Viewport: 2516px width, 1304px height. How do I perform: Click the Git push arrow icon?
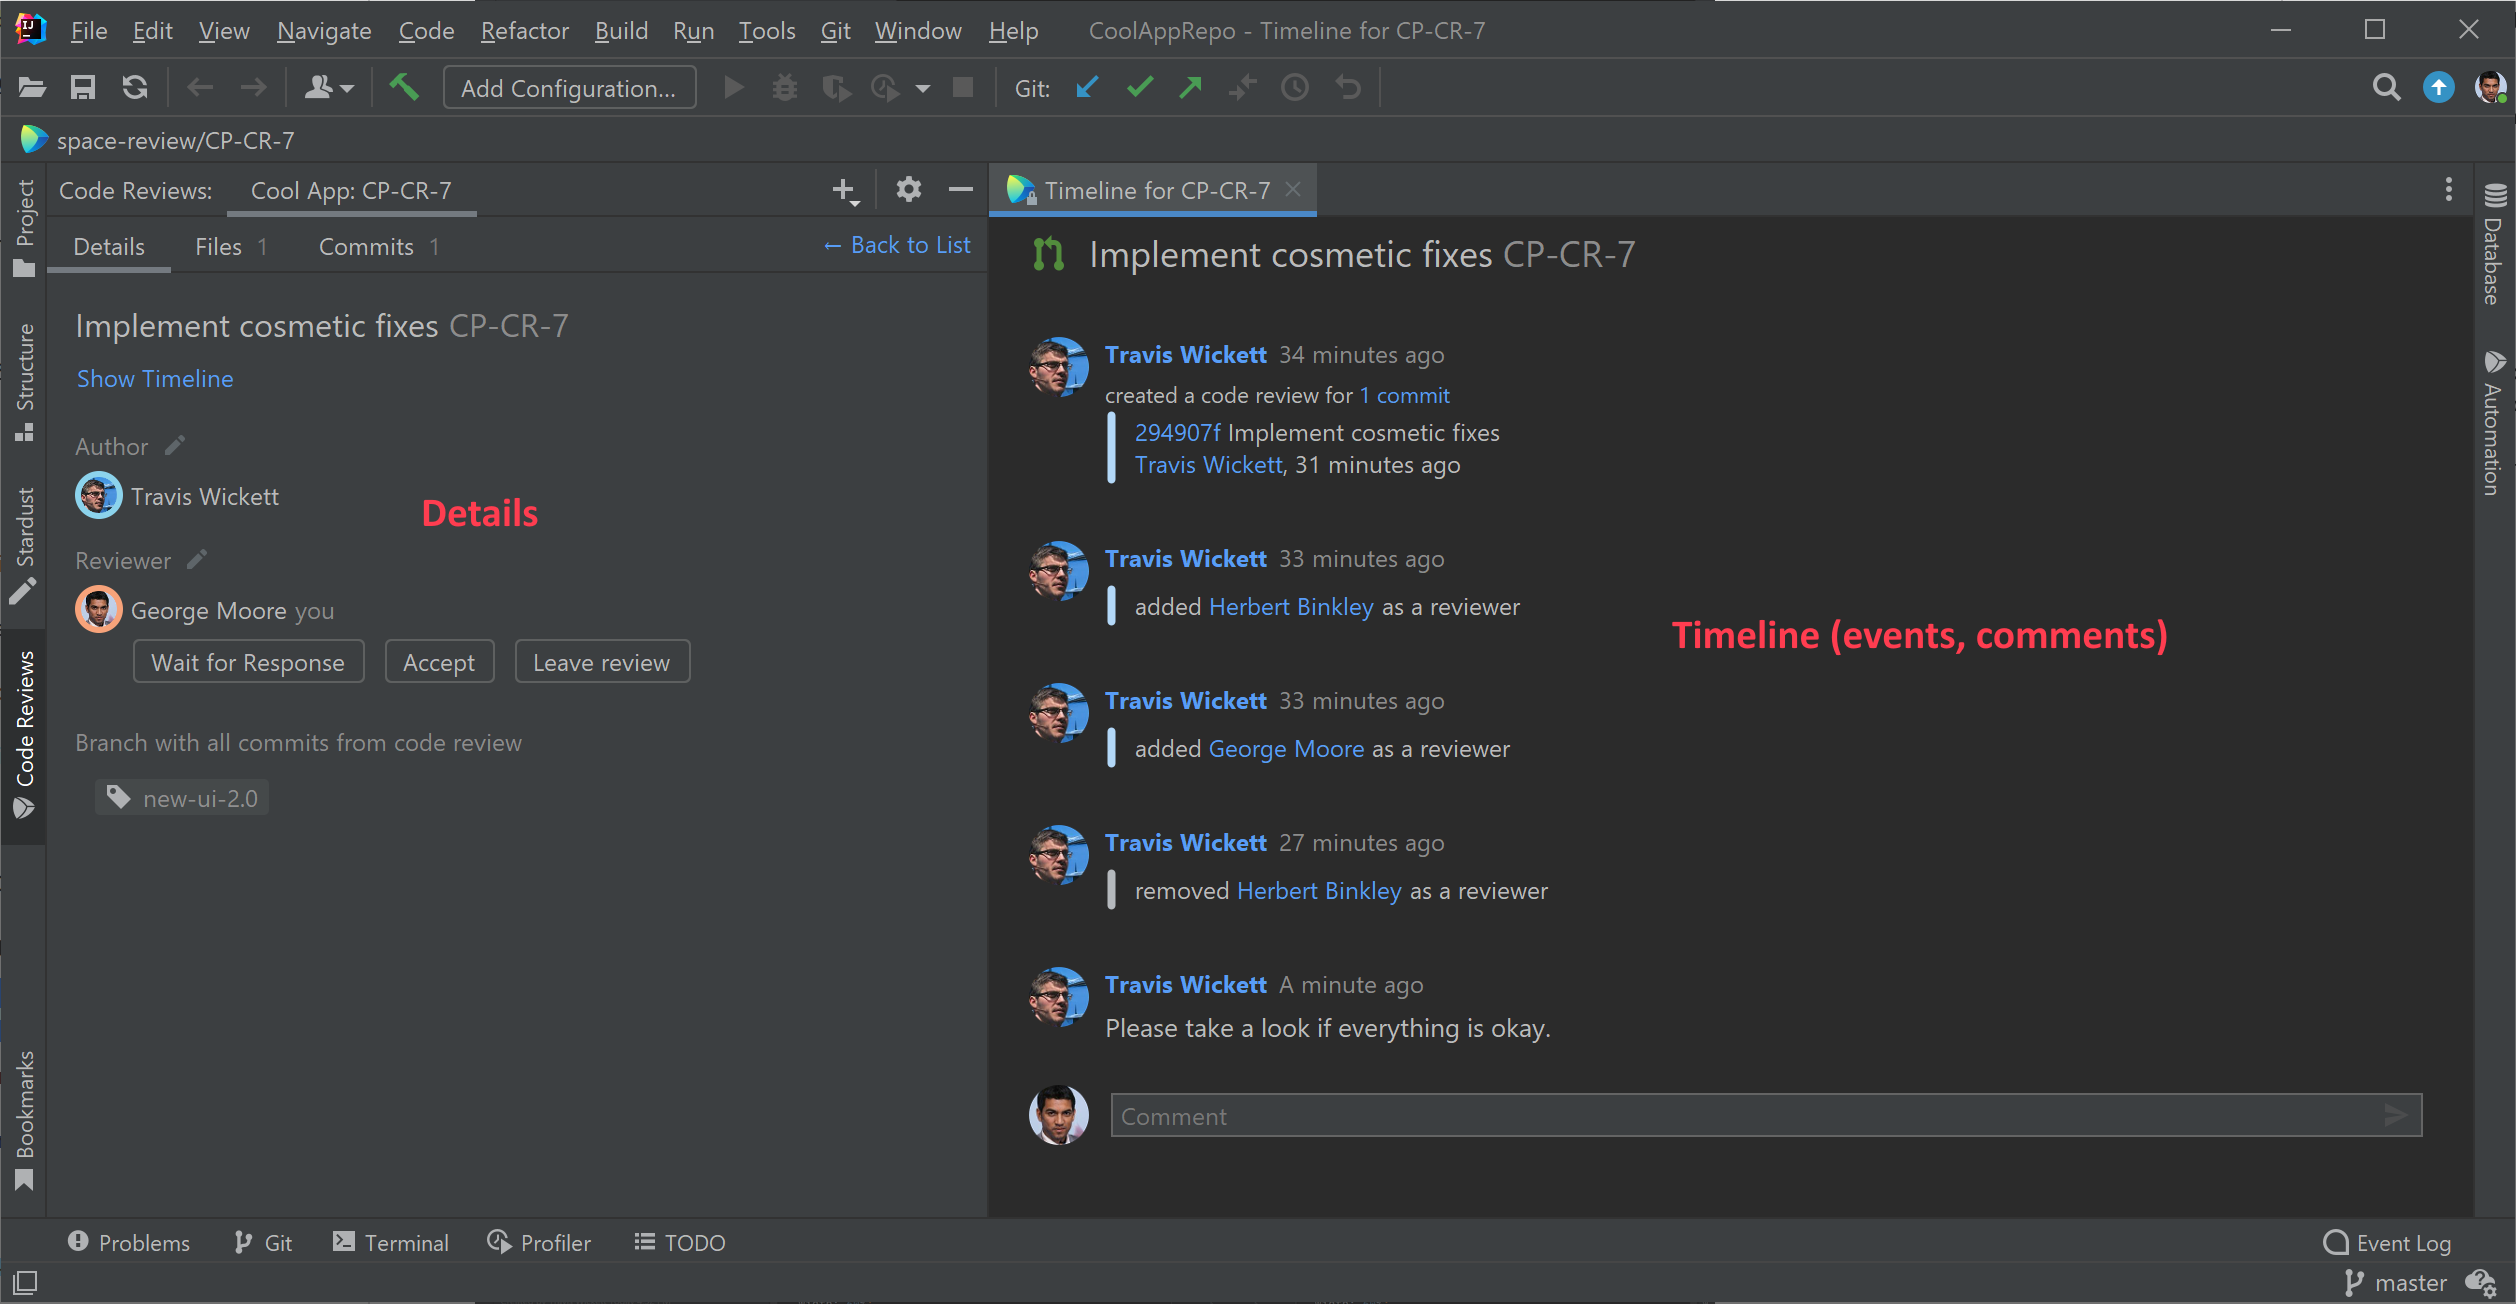pyautogui.click(x=1190, y=88)
